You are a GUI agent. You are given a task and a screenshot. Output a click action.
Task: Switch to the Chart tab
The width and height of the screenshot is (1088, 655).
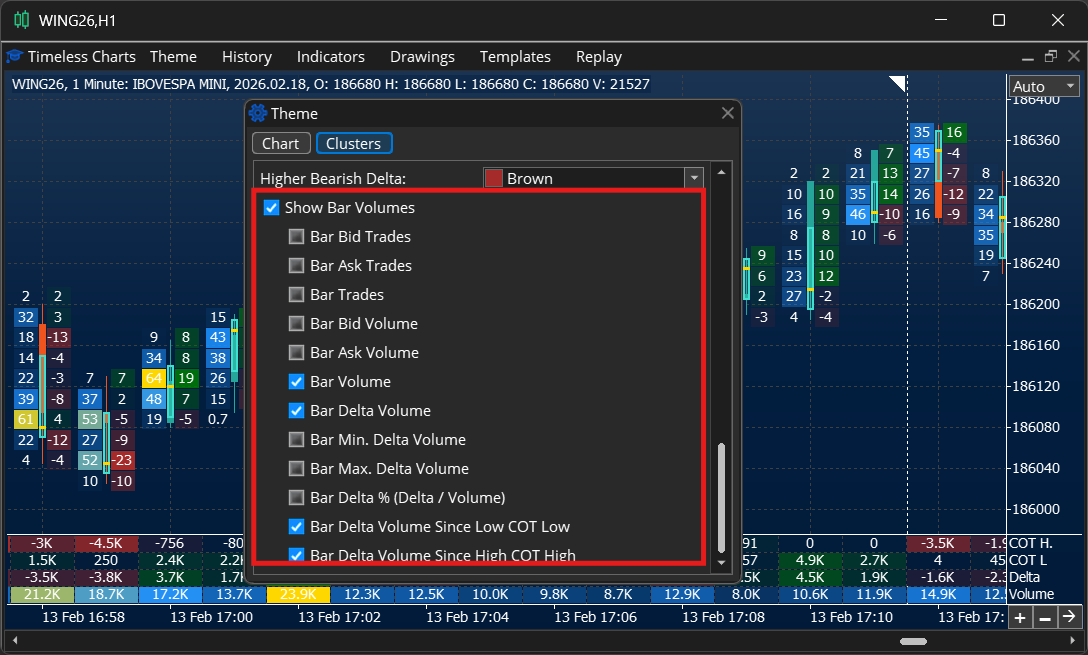click(280, 144)
